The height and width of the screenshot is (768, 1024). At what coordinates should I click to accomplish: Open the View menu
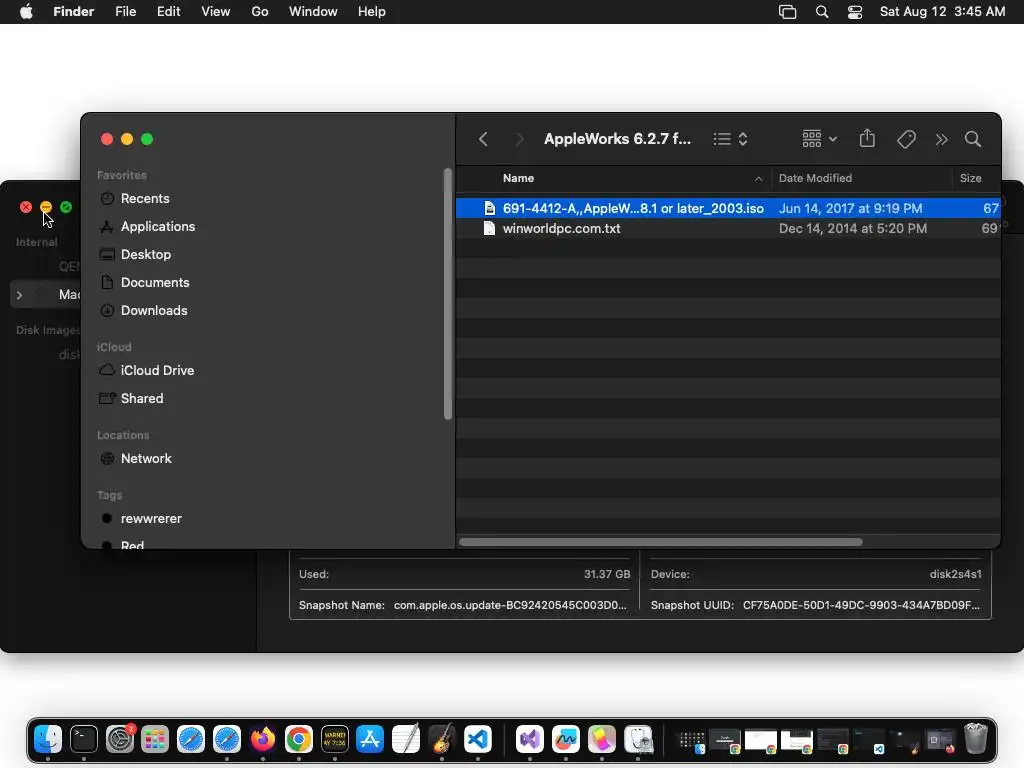pyautogui.click(x=216, y=12)
